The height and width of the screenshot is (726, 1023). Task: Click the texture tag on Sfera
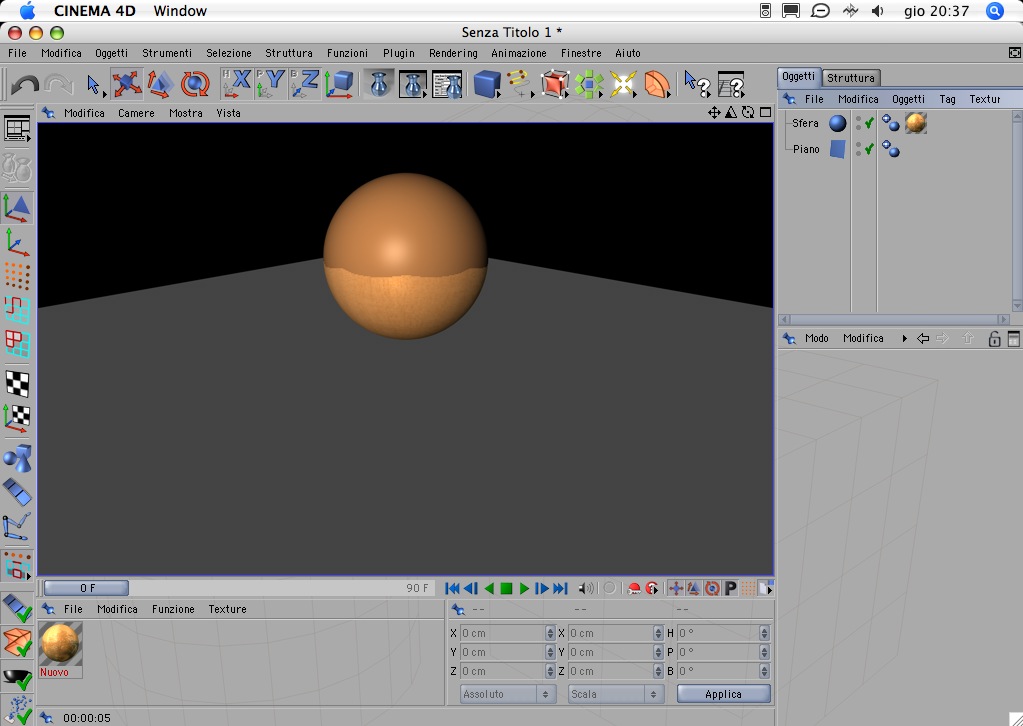(915, 124)
